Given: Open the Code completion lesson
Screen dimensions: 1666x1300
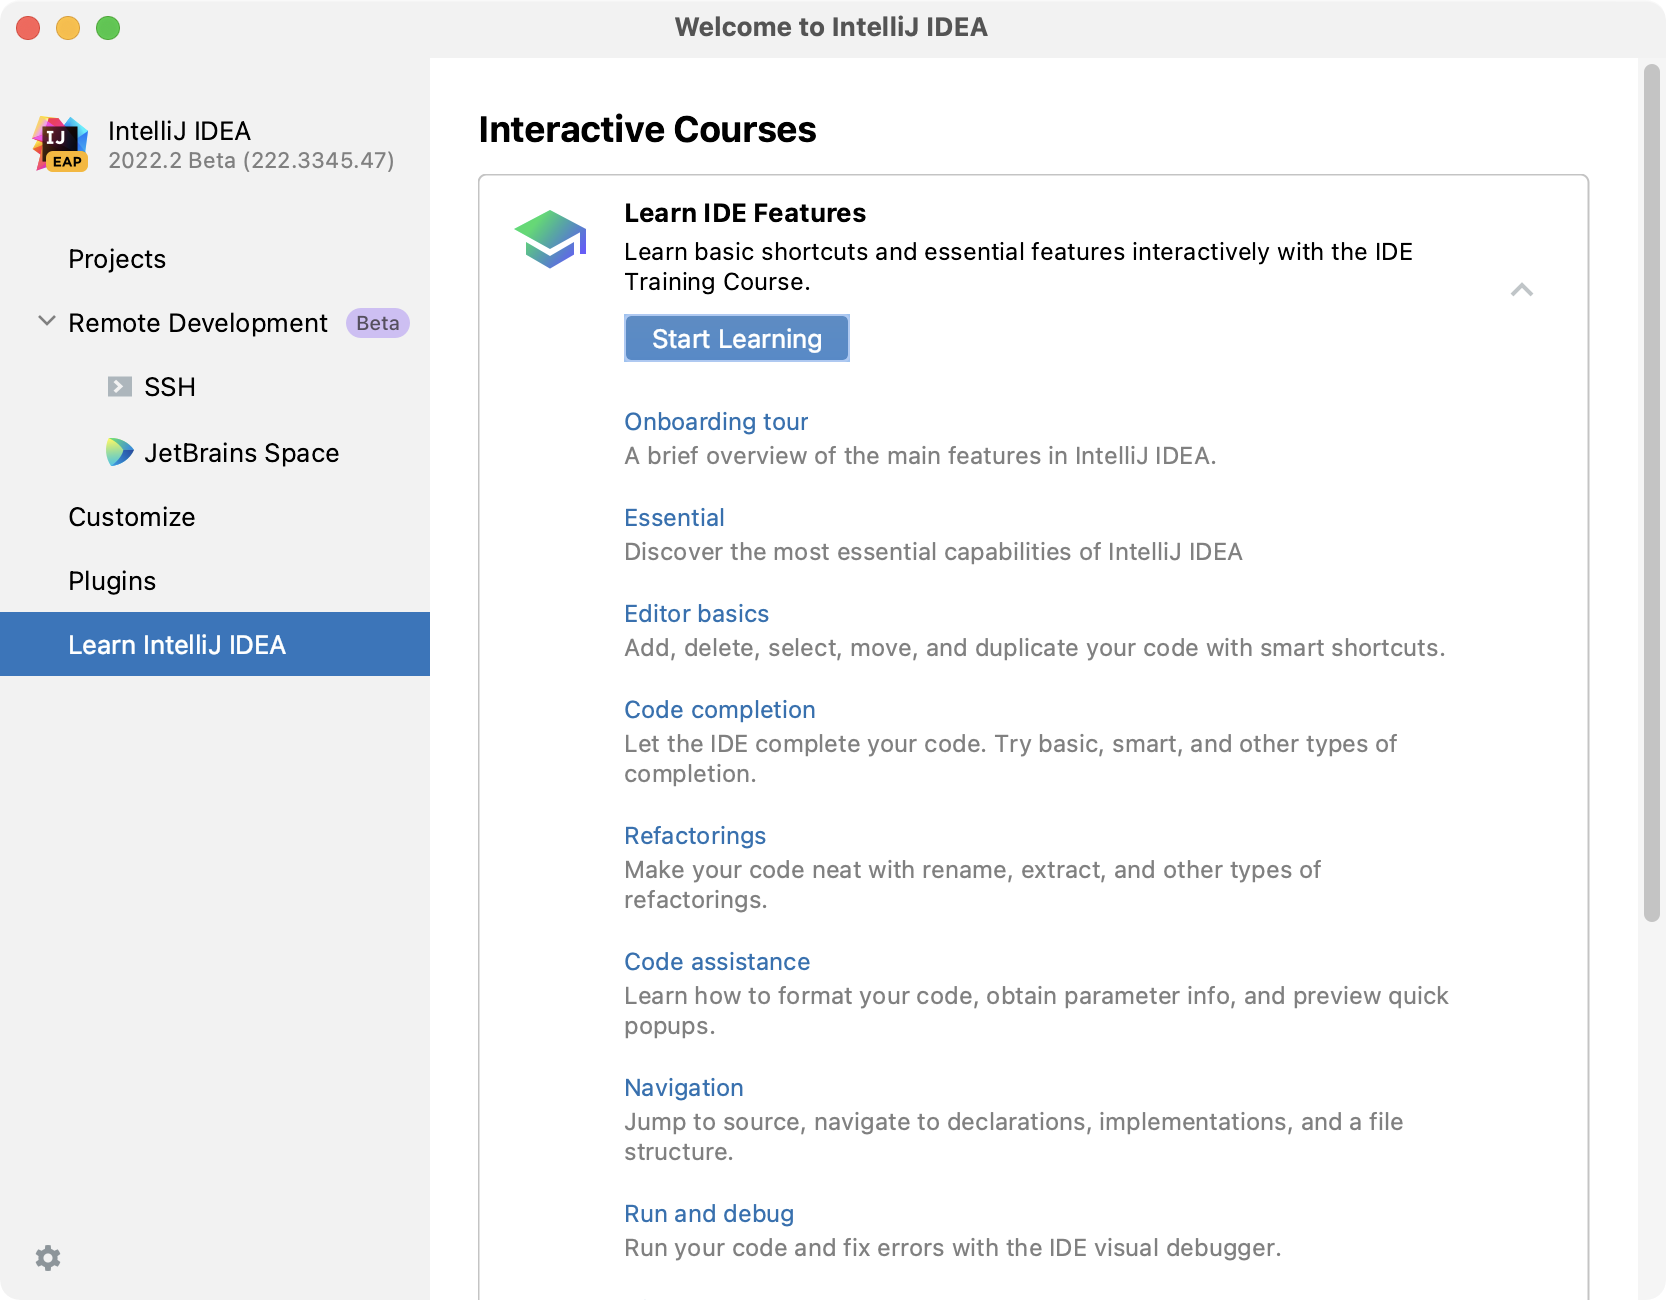Looking at the screenshot, I should click(720, 710).
